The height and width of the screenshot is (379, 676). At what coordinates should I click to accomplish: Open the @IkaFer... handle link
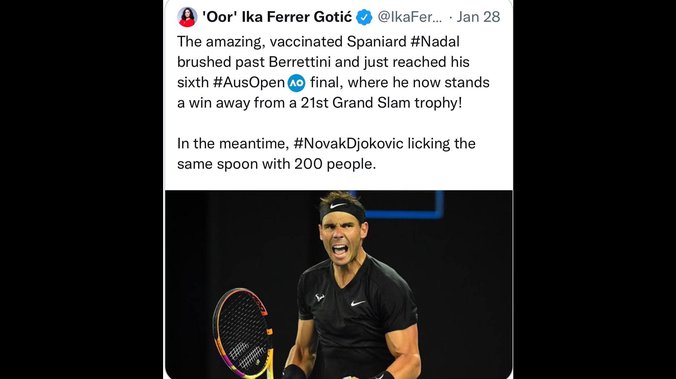click(x=410, y=17)
